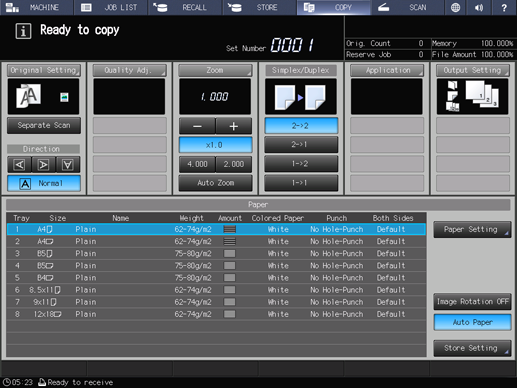The image size is (517, 388).
Task: Decrease zoom with the minus button
Action: (x=197, y=126)
